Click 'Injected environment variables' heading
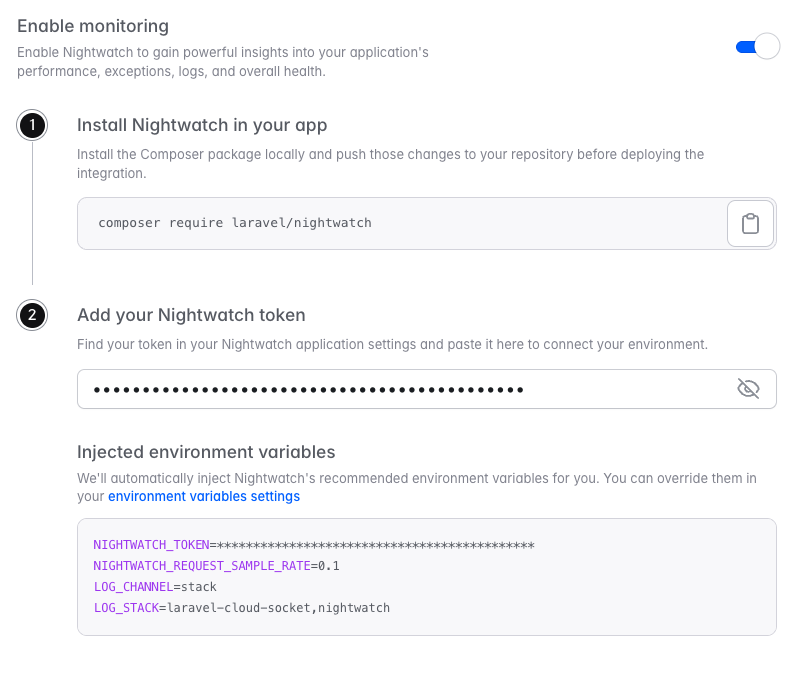Image resolution: width=808 pixels, height=694 pixels. pyautogui.click(x=206, y=452)
